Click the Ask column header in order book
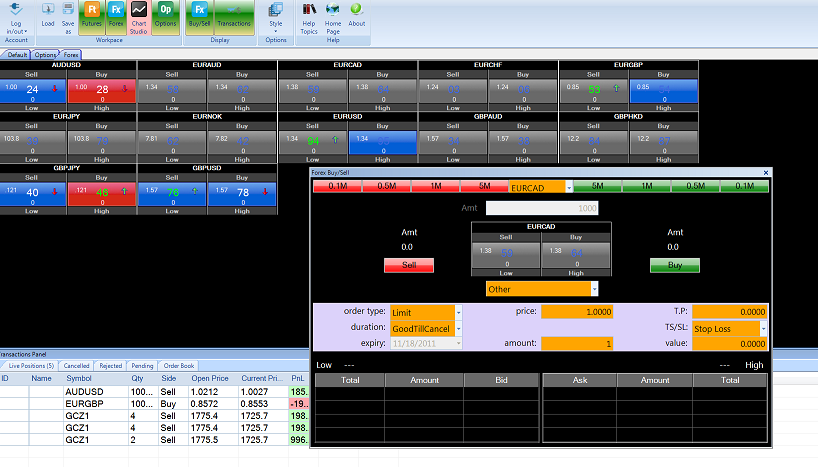 580,380
